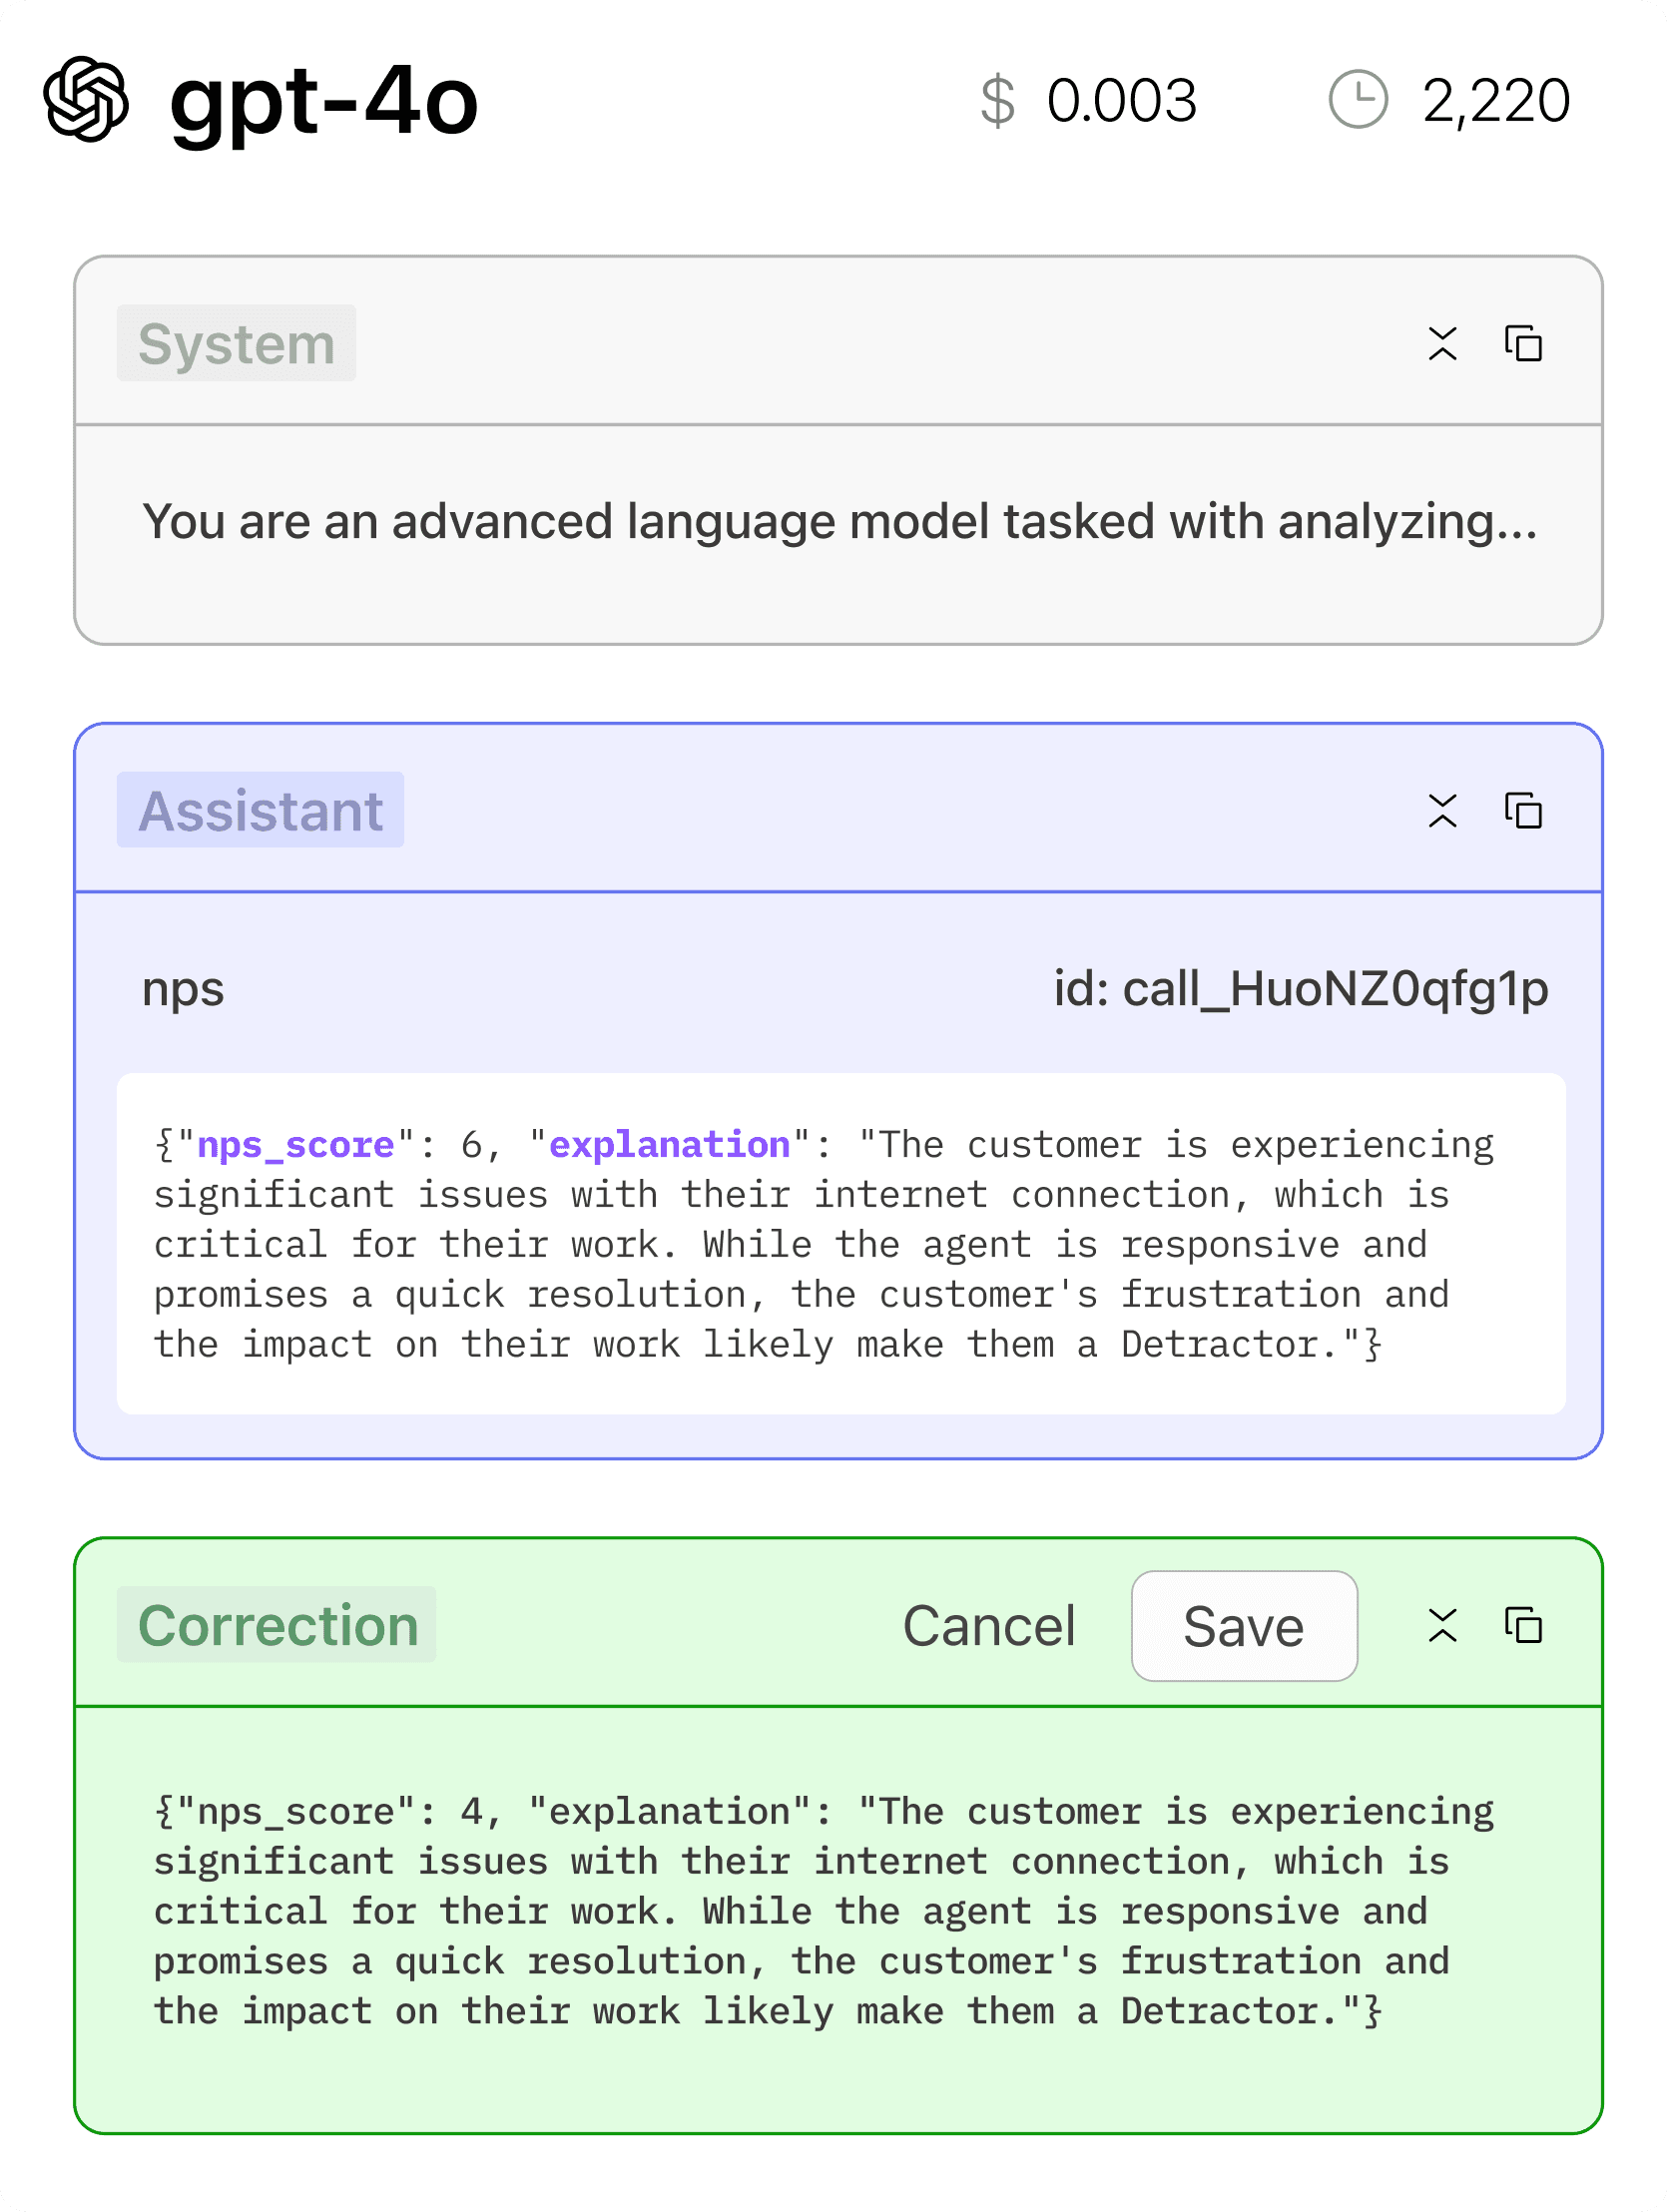Click the dollar cost icon
The width and height of the screenshot is (1667, 2212).
click(997, 101)
